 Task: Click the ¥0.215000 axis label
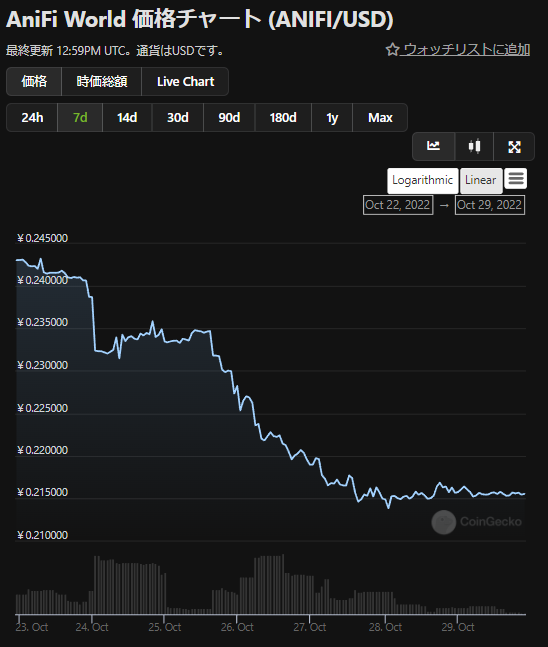[42, 492]
